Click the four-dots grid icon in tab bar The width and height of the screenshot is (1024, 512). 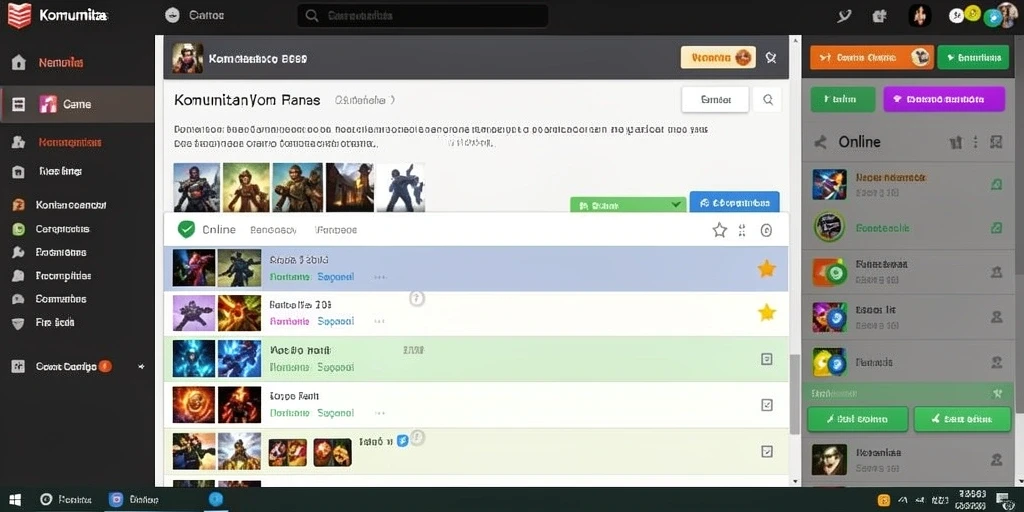(x=742, y=230)
